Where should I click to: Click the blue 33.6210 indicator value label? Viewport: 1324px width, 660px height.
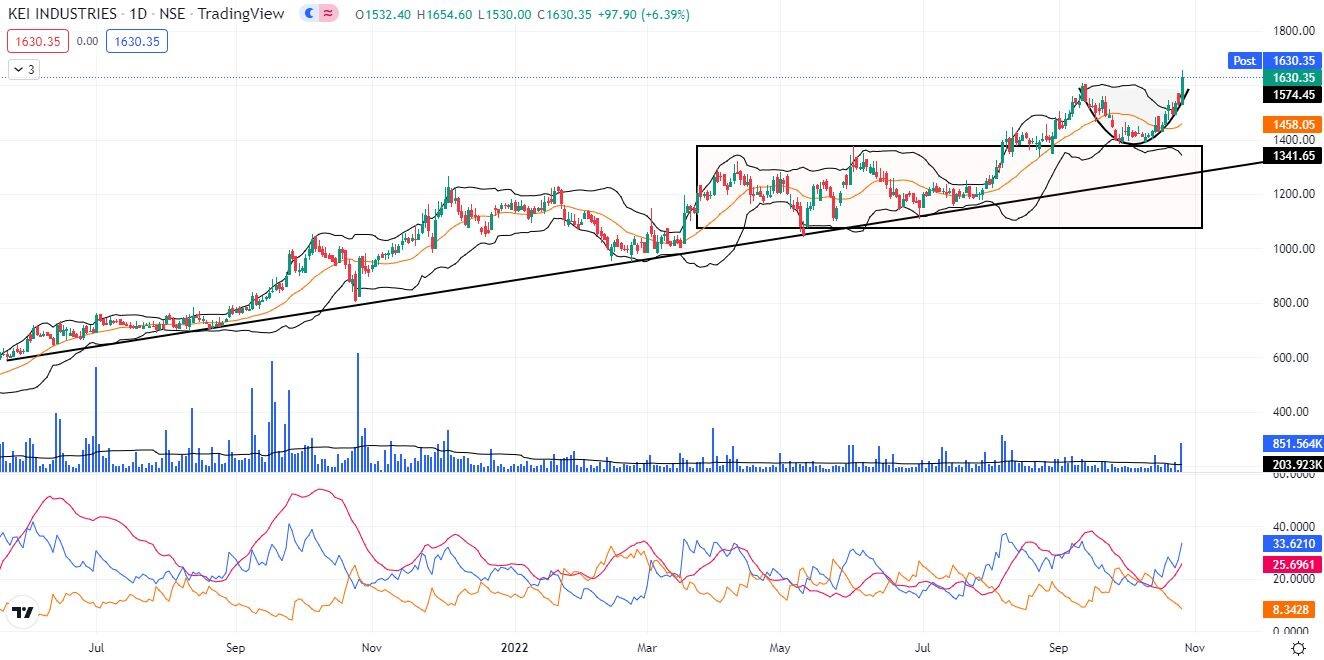(1291, 544)
